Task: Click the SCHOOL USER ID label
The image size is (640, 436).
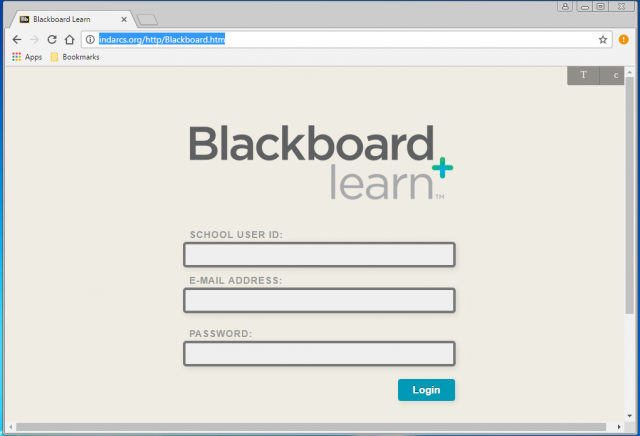Action: pos(236,235)
